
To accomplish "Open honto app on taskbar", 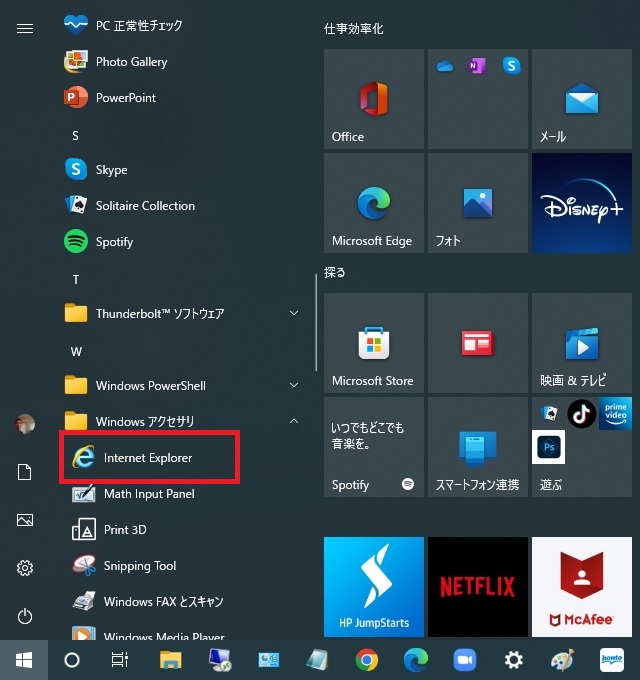I will (612, 660).
